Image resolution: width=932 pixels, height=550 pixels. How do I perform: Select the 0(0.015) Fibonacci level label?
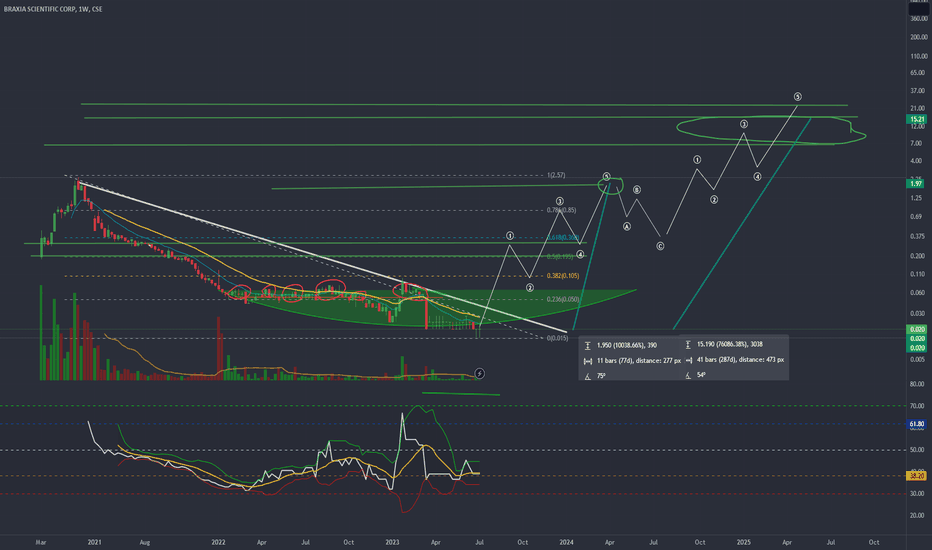(558, 338)
